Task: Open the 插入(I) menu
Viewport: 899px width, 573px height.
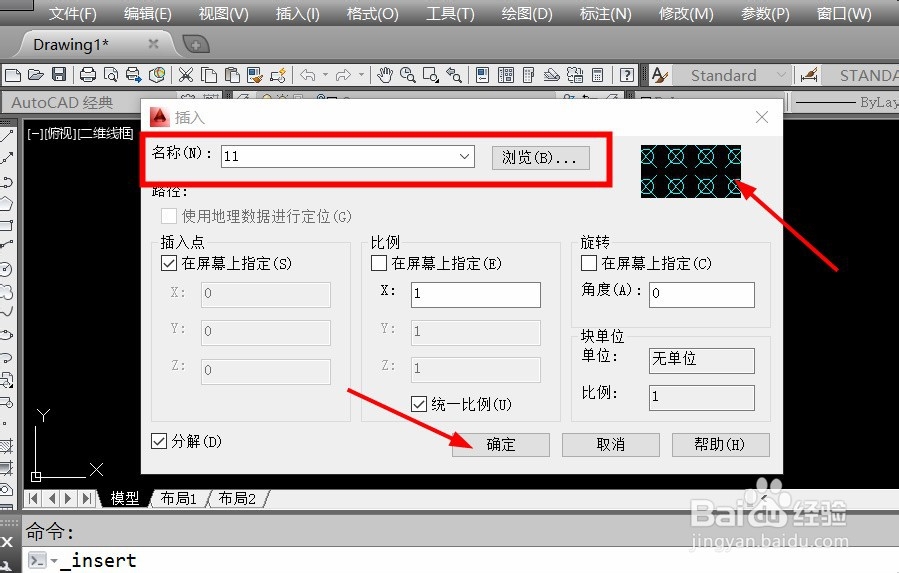Action: click(x=297, y=13)
